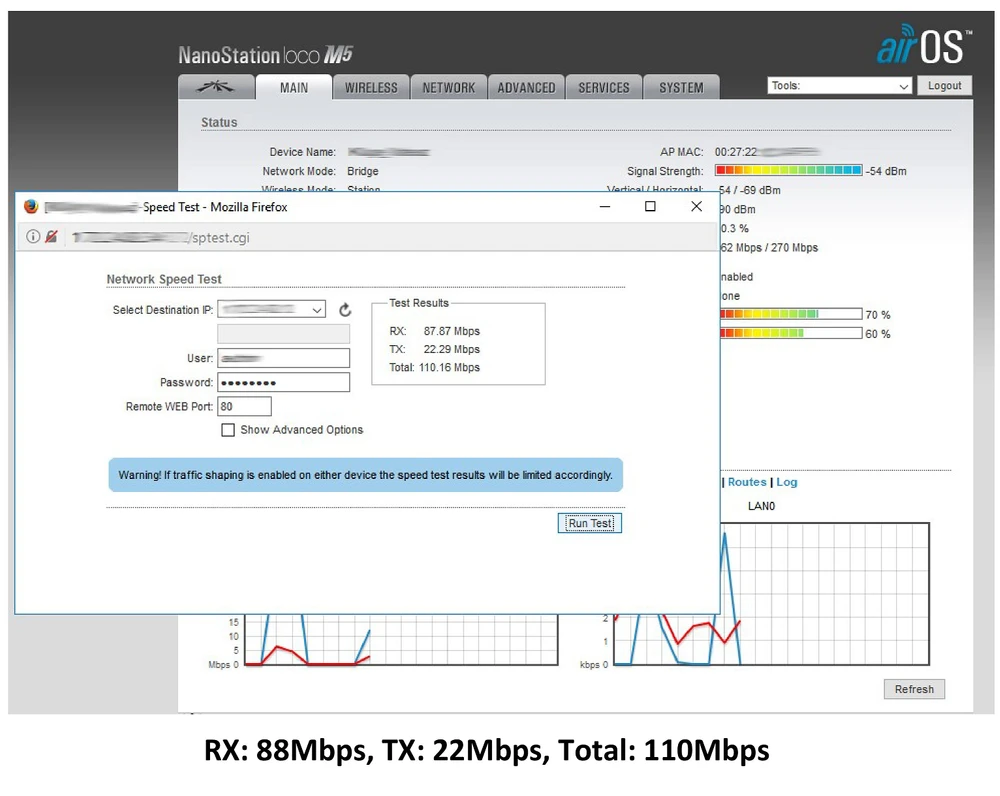
Task: Focus the Remote WEB Port field
Action: tap(244, 407)
